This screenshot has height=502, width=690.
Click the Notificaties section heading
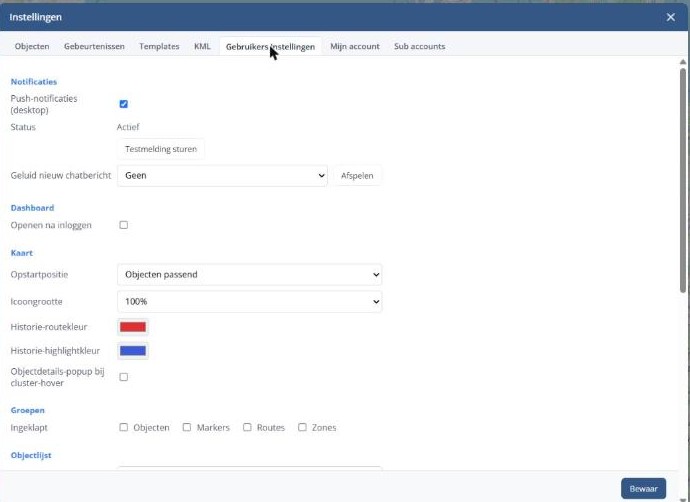pos(34,82)
